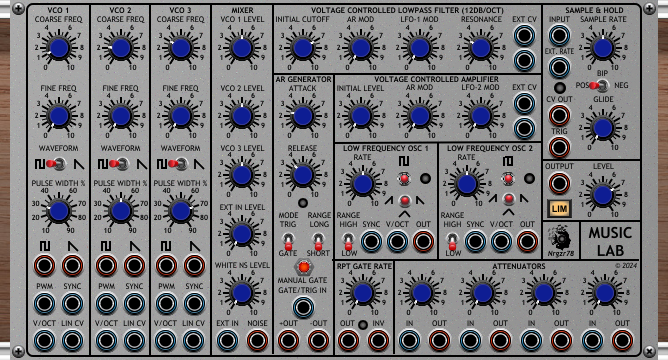This screenshot has width=668, height=360.
Task: Click the LFO 2 OUT jack
Action: point(527,241)
